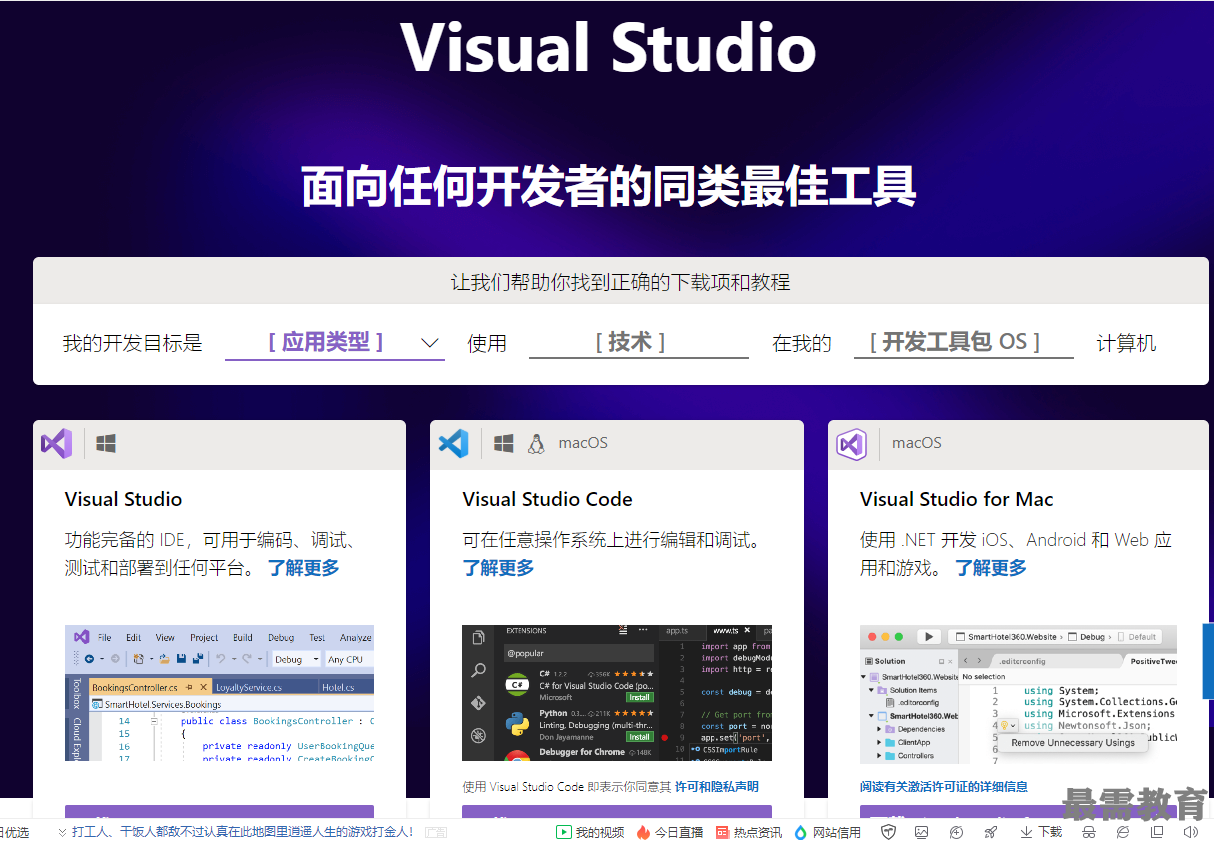1214x844 pixels.
Task: Open 阅读有关激活许可证的详细信息 link
Action: pos(944,787)
